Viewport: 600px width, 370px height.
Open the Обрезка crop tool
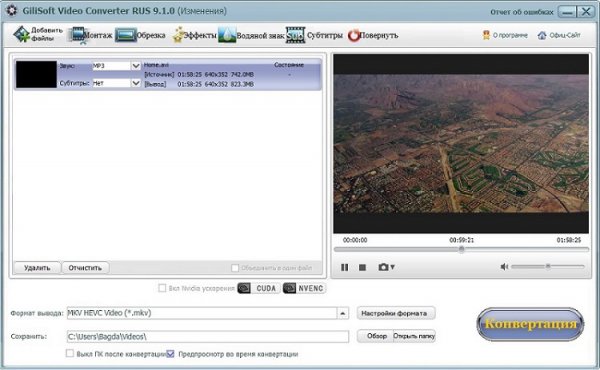(140, 35)
